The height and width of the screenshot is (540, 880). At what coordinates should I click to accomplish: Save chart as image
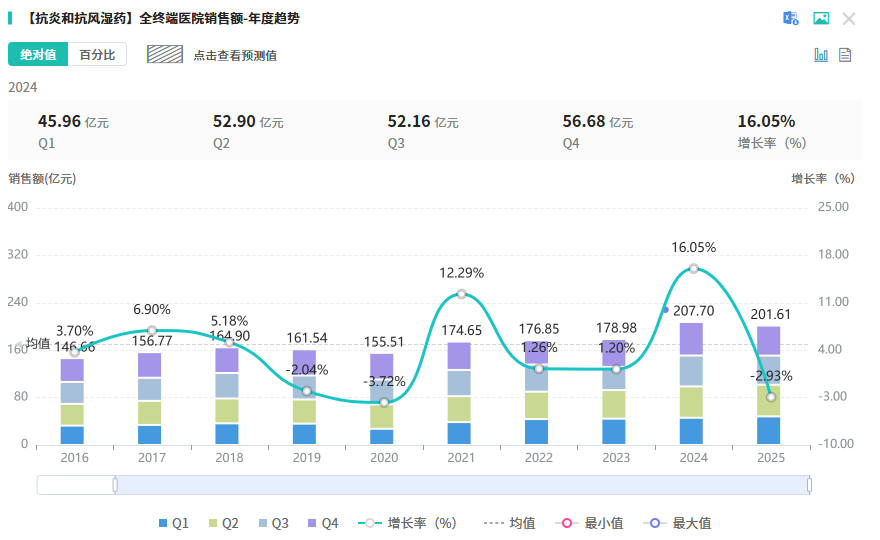point(821,18)
